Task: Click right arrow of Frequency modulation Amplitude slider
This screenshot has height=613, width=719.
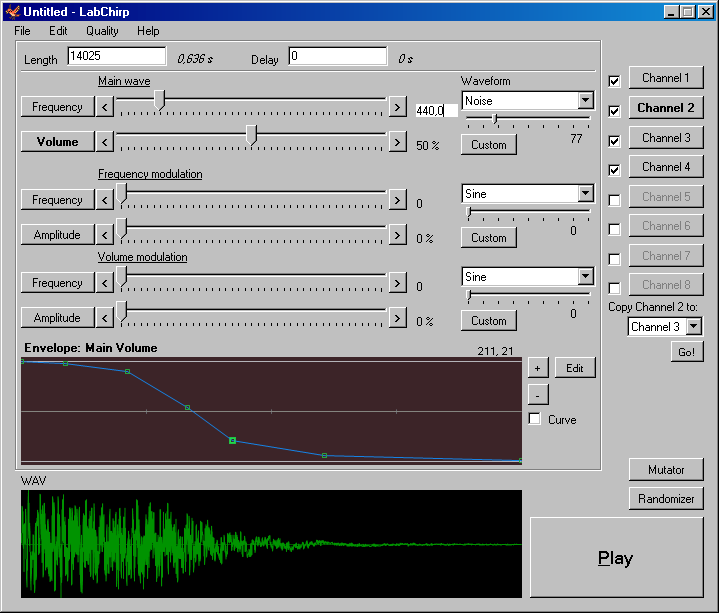Action: 397,234
